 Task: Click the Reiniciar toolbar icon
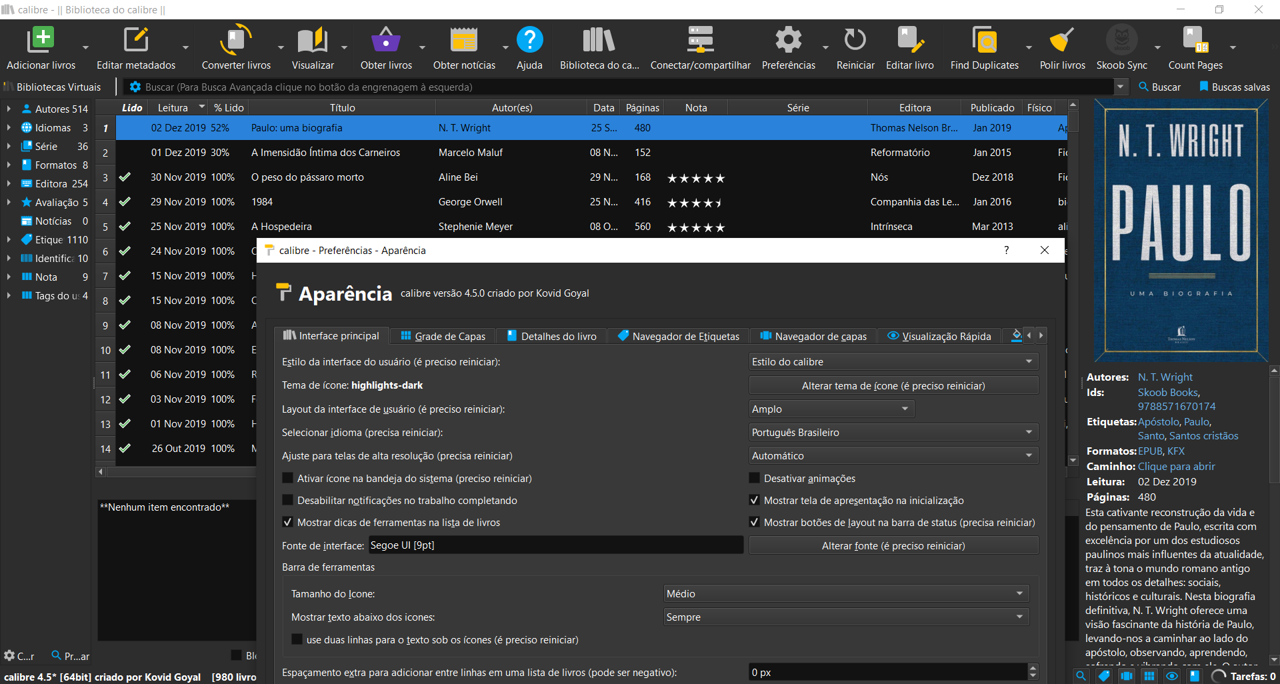coord(855,40)
